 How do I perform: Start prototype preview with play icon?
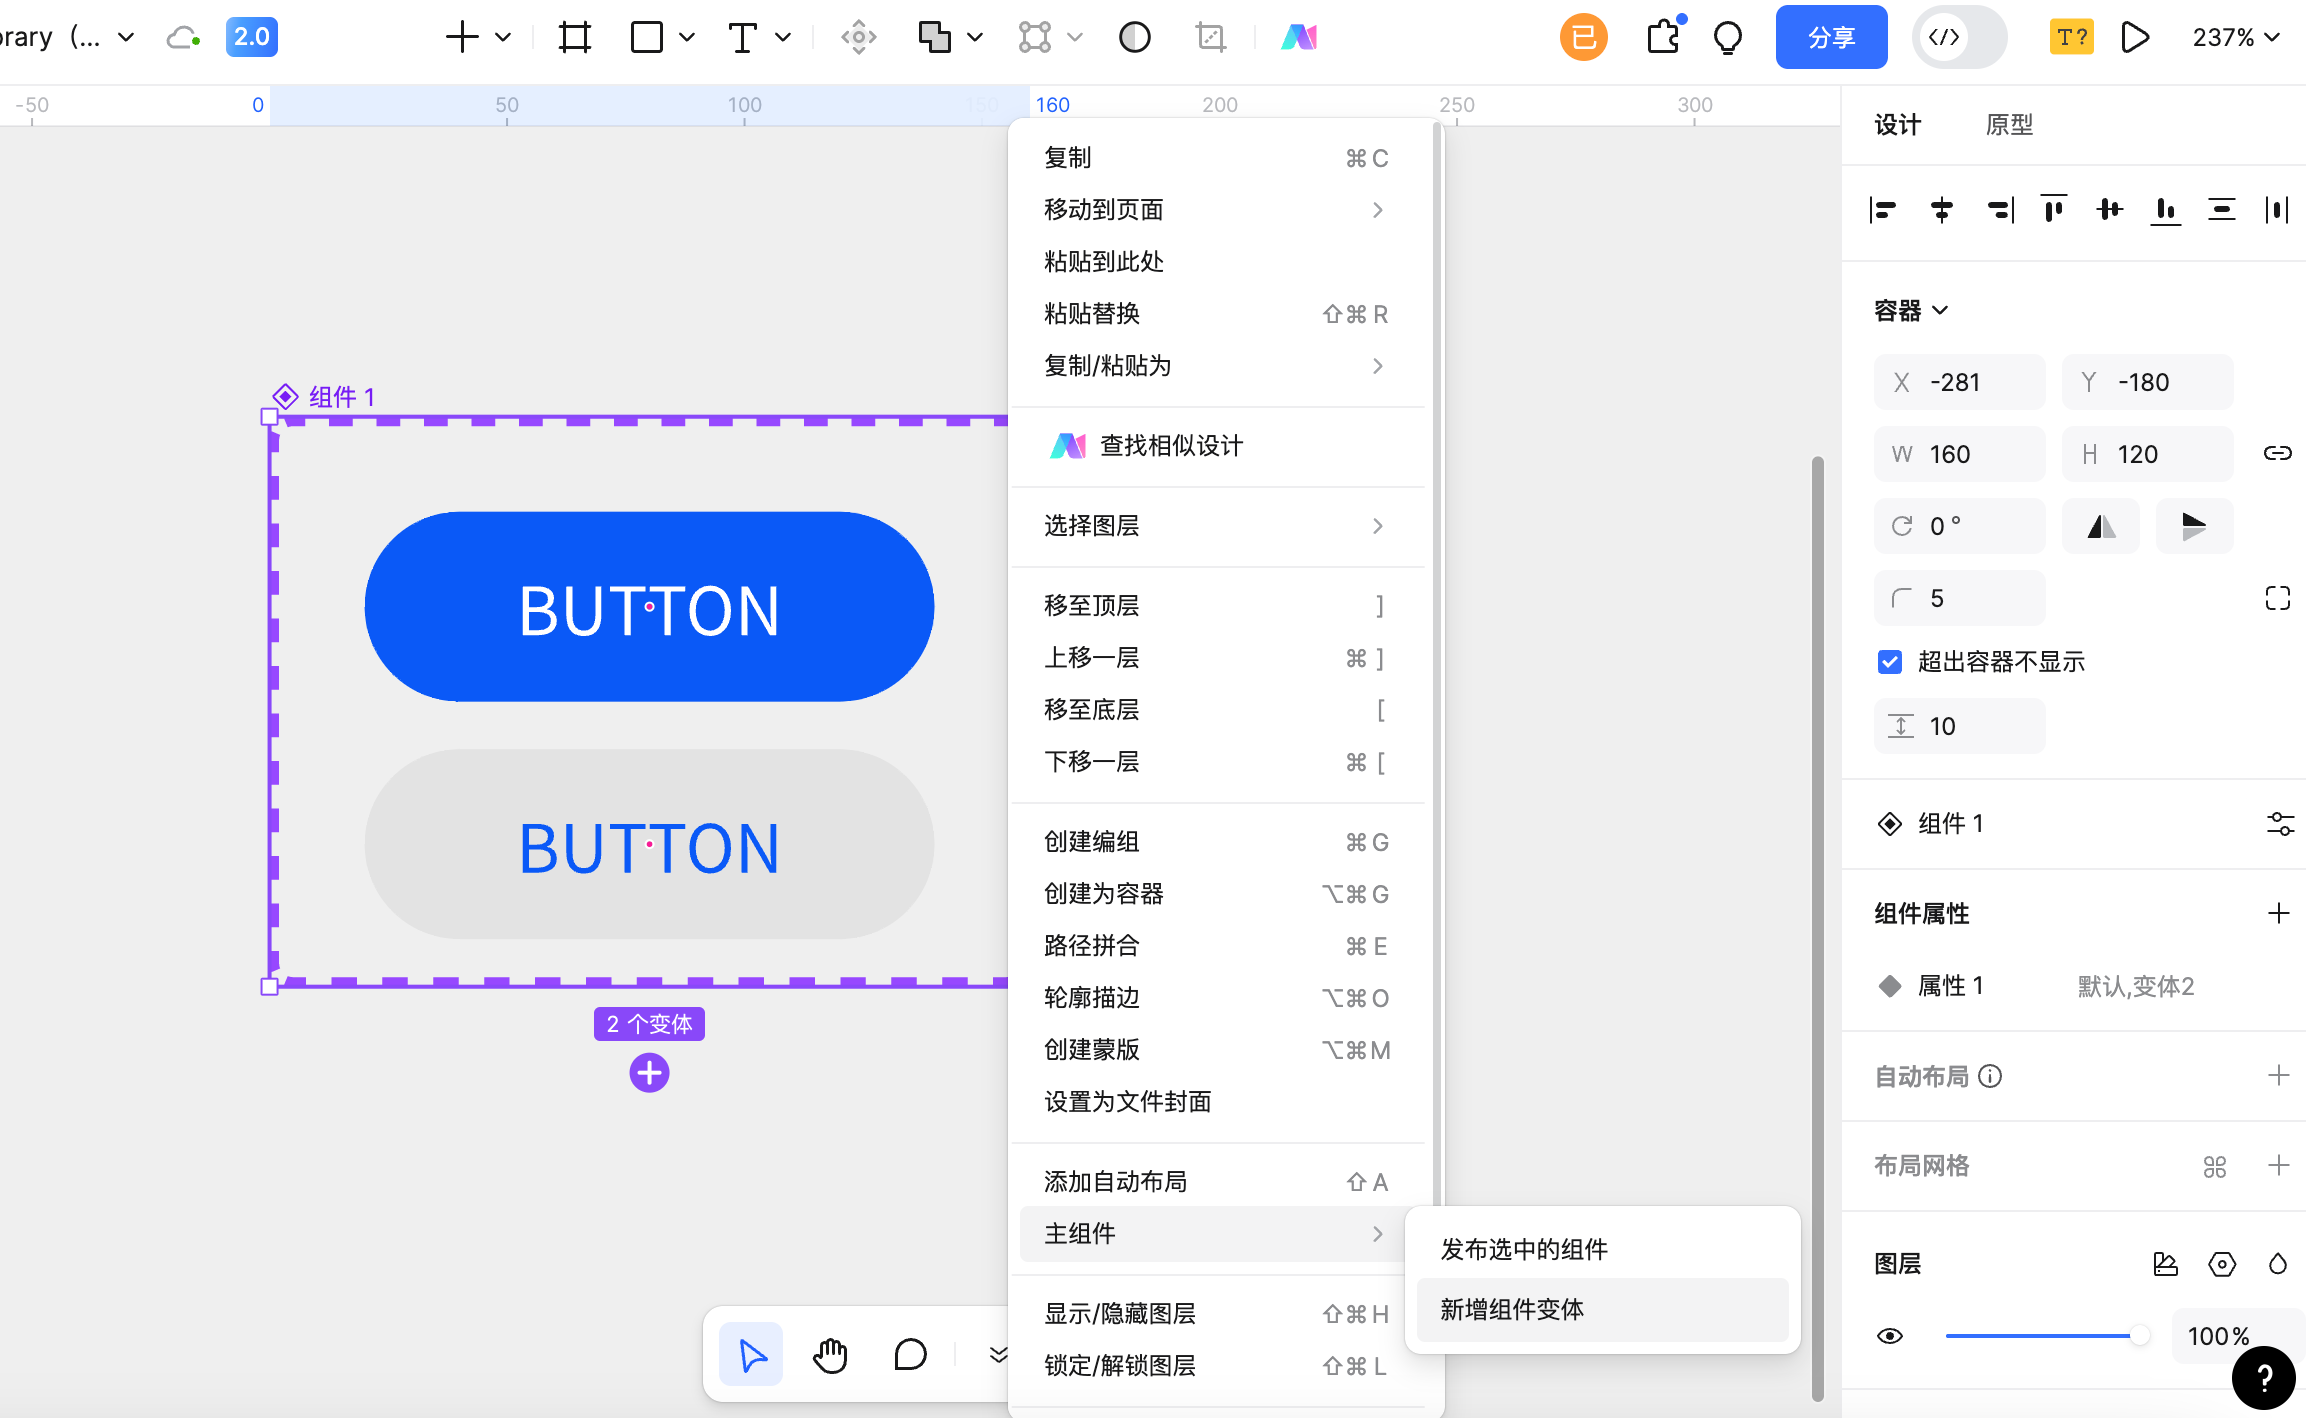click(2135, 38)
